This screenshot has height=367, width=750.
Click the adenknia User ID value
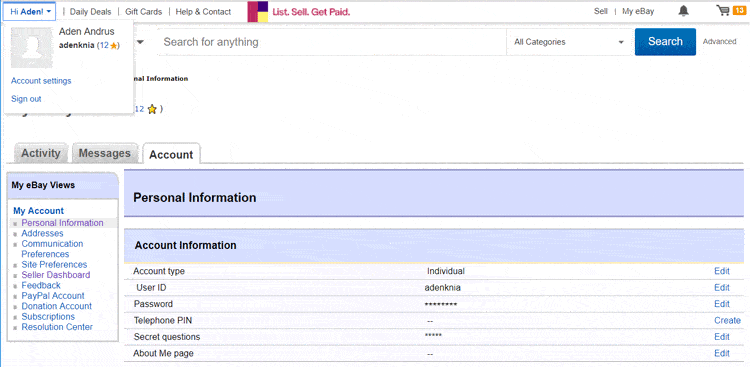(442, 288)
